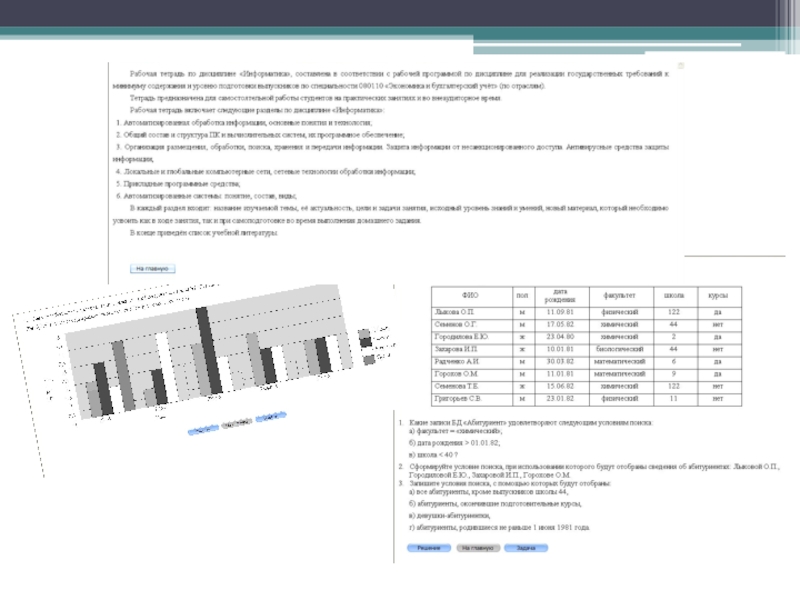
Task: Click birth date 11.09.81 in the table
Action: pyautogui.click(x=560, y=312)
